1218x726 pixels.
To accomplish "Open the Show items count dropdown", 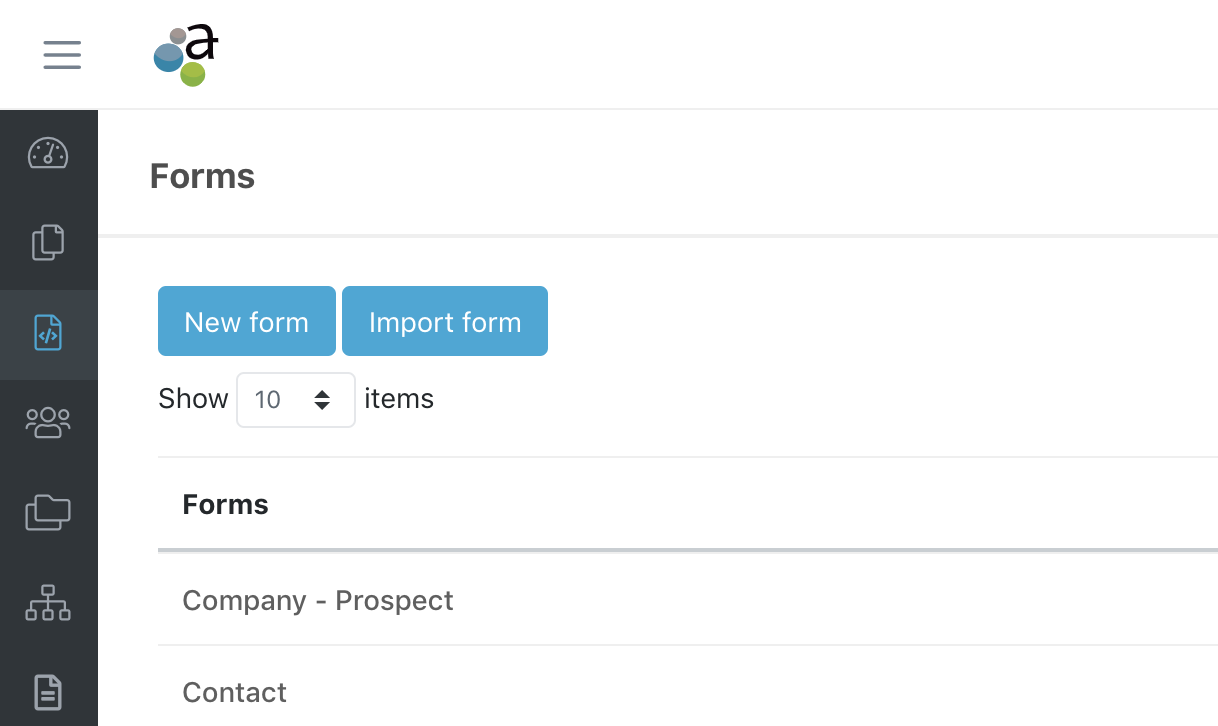I will click(x=296, y=400).
